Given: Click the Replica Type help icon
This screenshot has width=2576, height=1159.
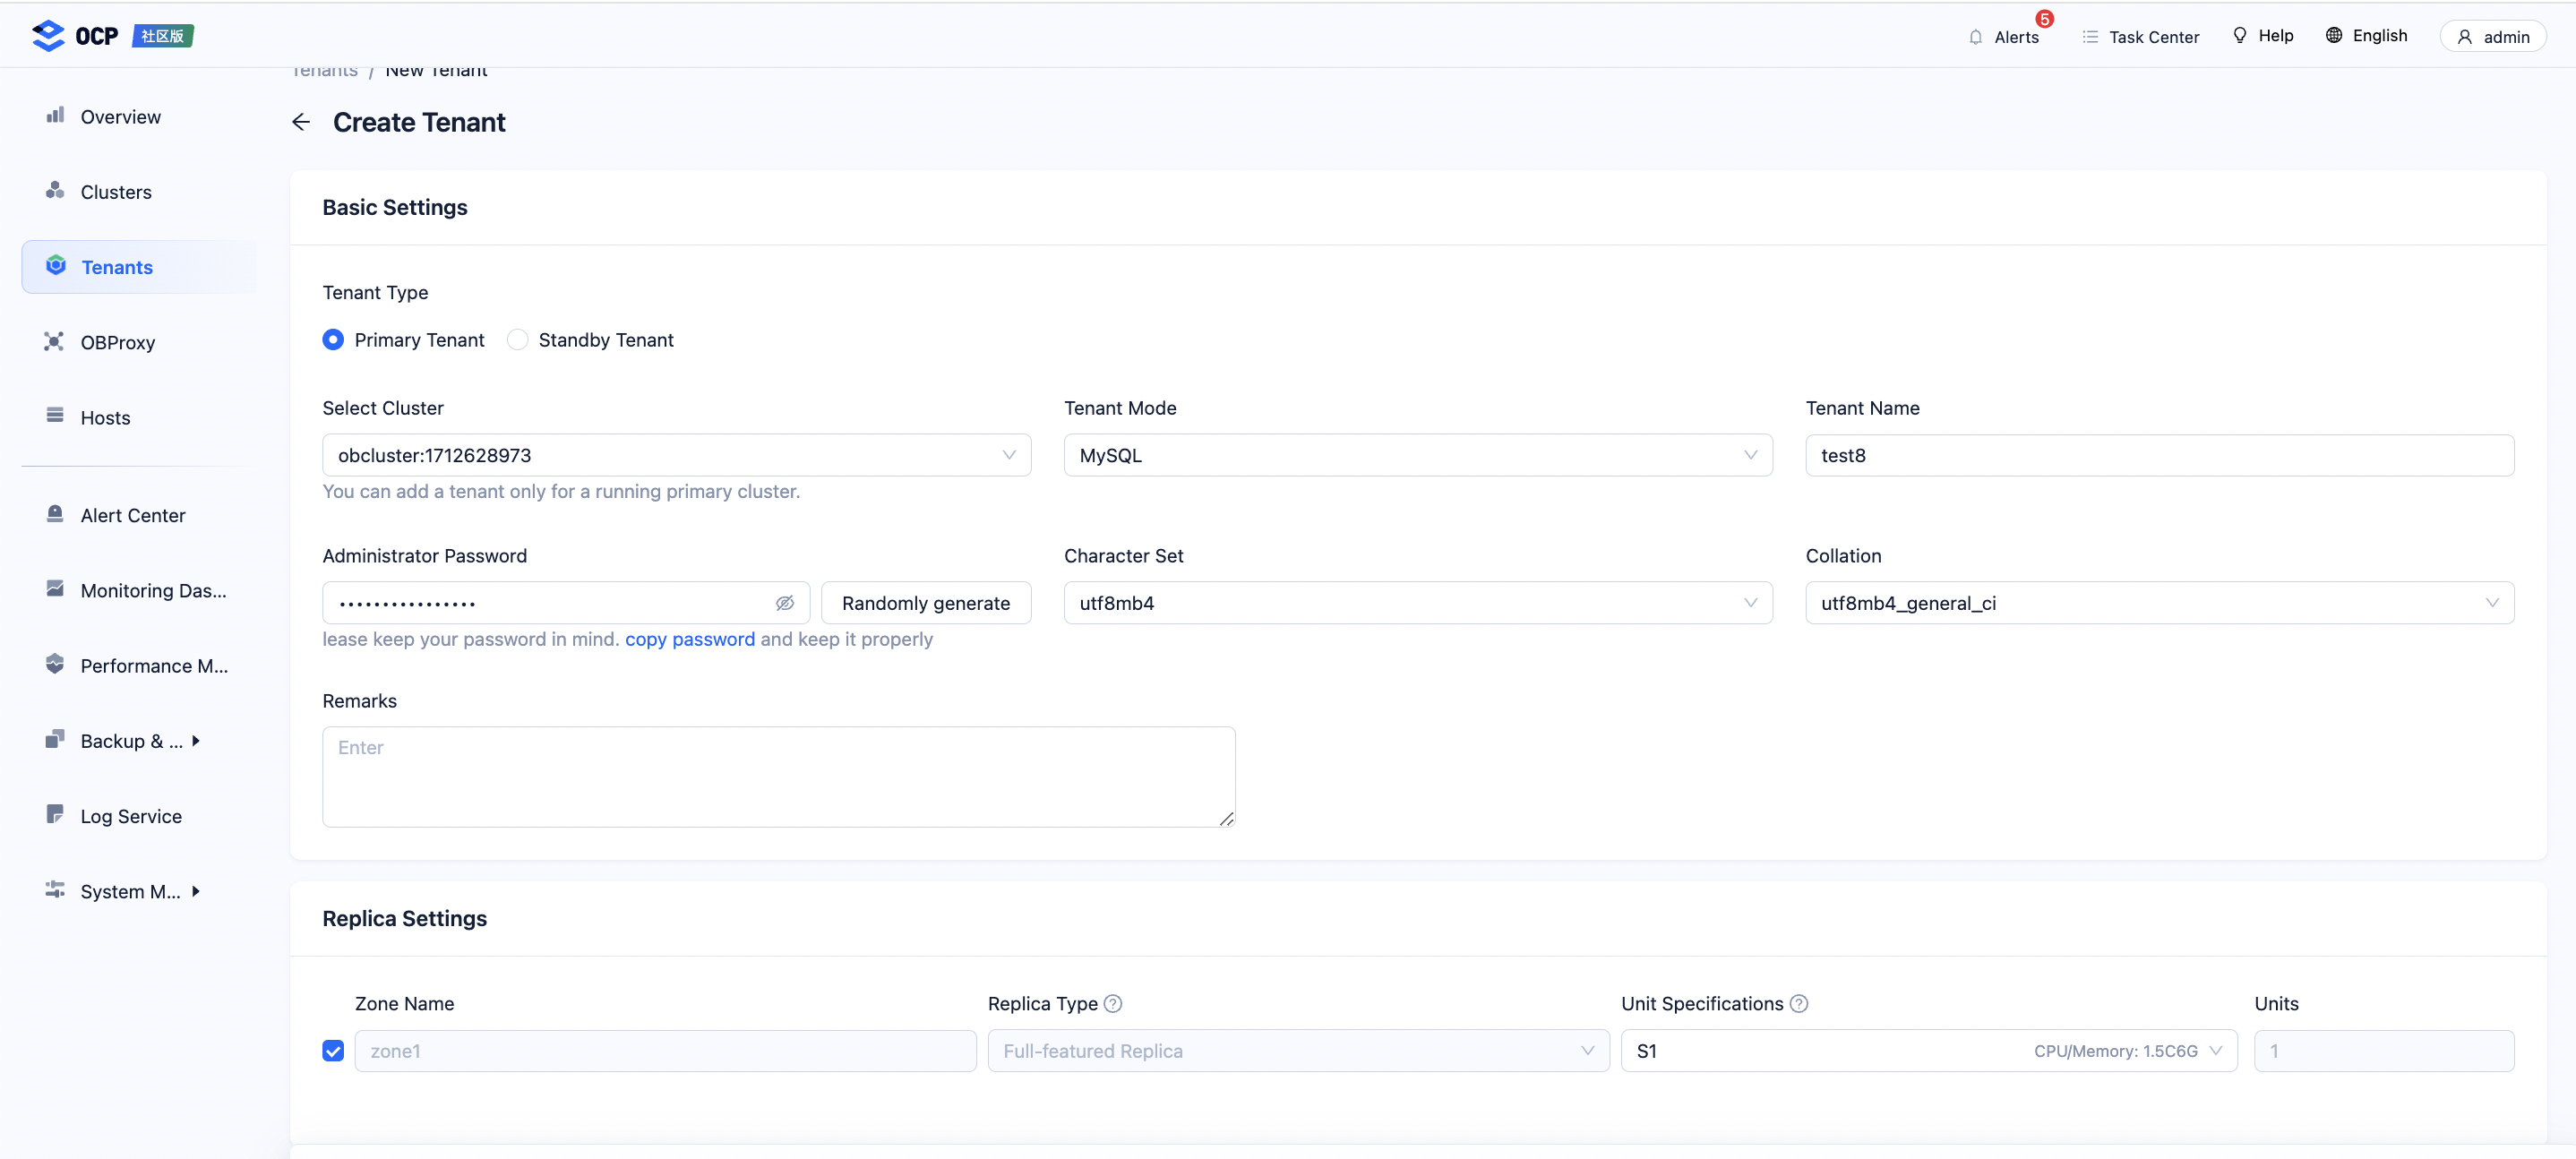Looking at the screenshot, I should point(1113,1003).
